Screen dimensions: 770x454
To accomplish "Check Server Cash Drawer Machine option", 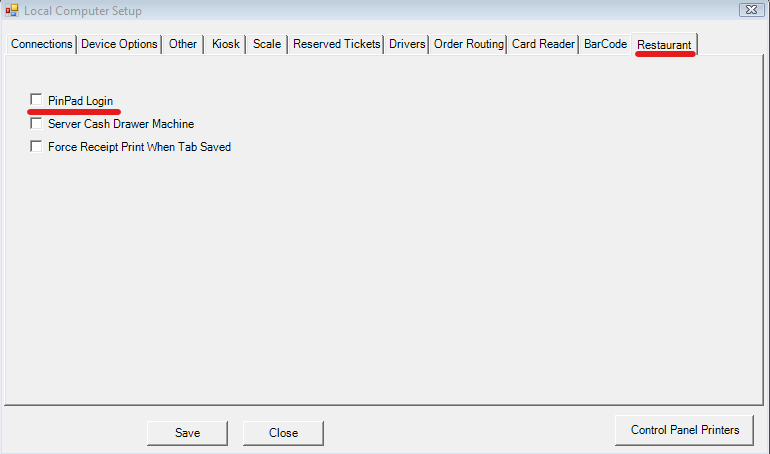I will coord(37,124).
